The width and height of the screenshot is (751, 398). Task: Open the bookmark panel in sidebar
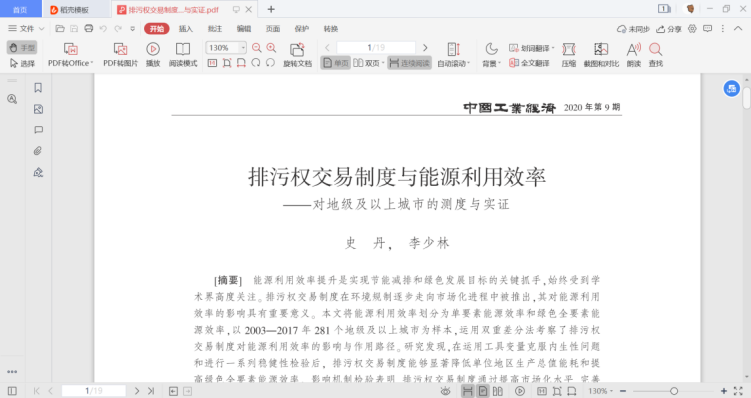coord(38,88)
